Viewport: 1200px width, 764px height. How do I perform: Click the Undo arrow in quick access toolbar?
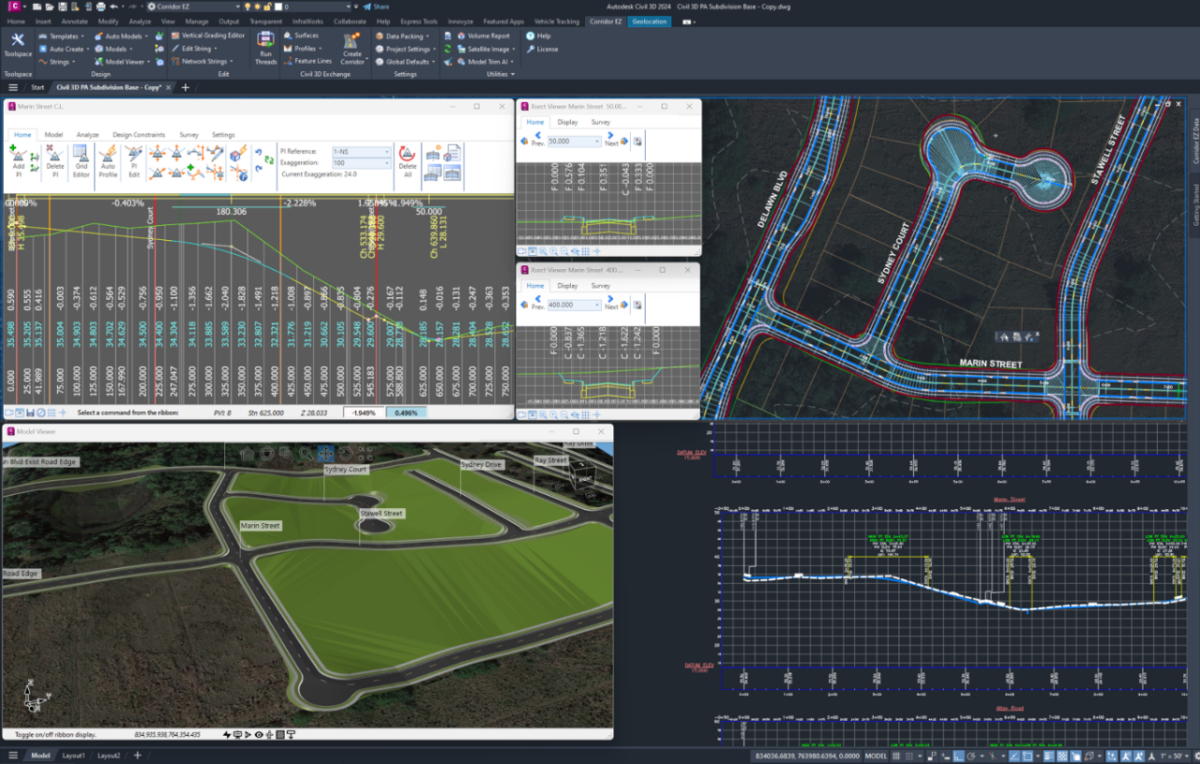click(113, 6)
